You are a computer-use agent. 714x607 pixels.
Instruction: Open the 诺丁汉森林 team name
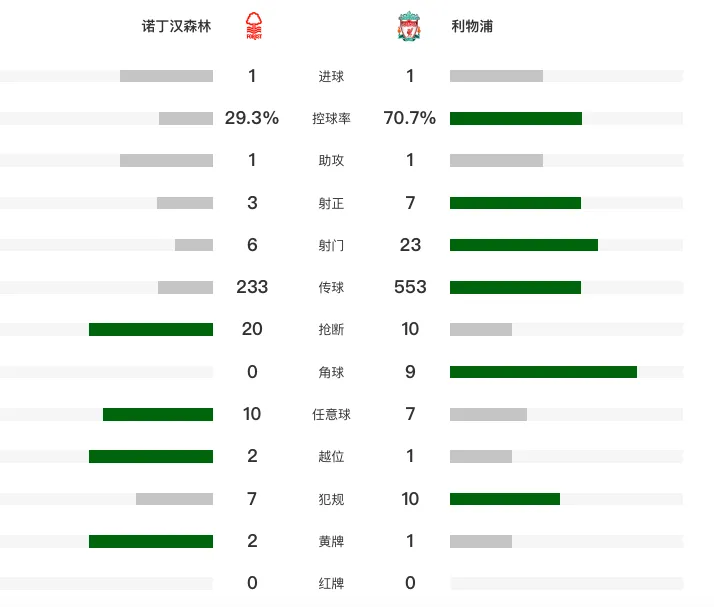[x=176, y=26]
